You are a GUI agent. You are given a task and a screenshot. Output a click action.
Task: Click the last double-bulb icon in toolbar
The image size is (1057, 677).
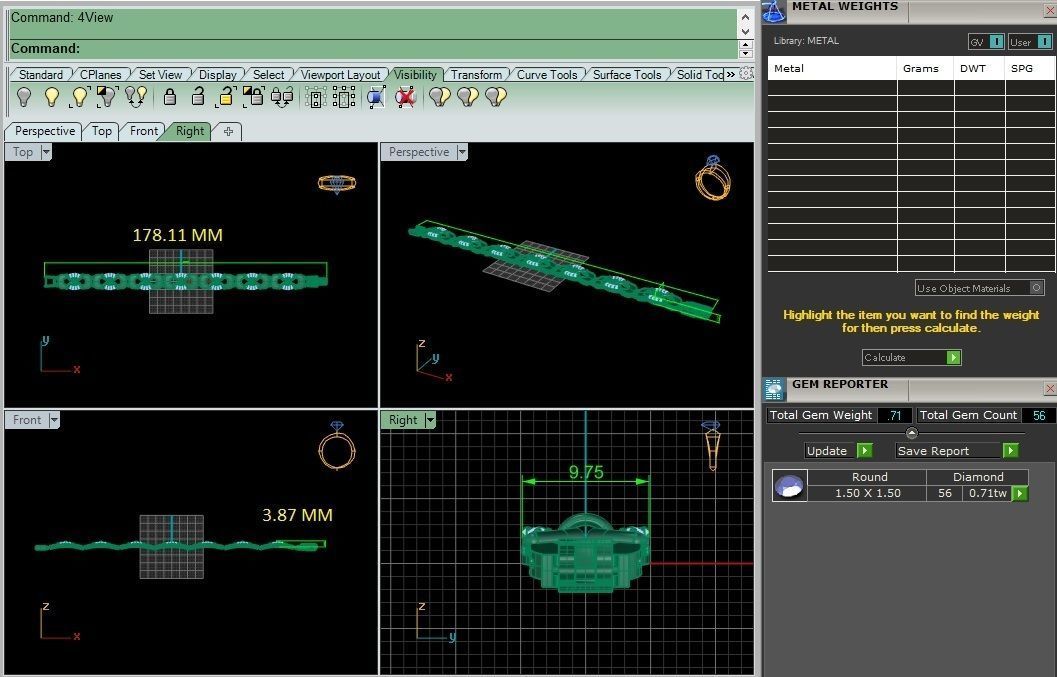pyautogui.click(x=495, y=97)
